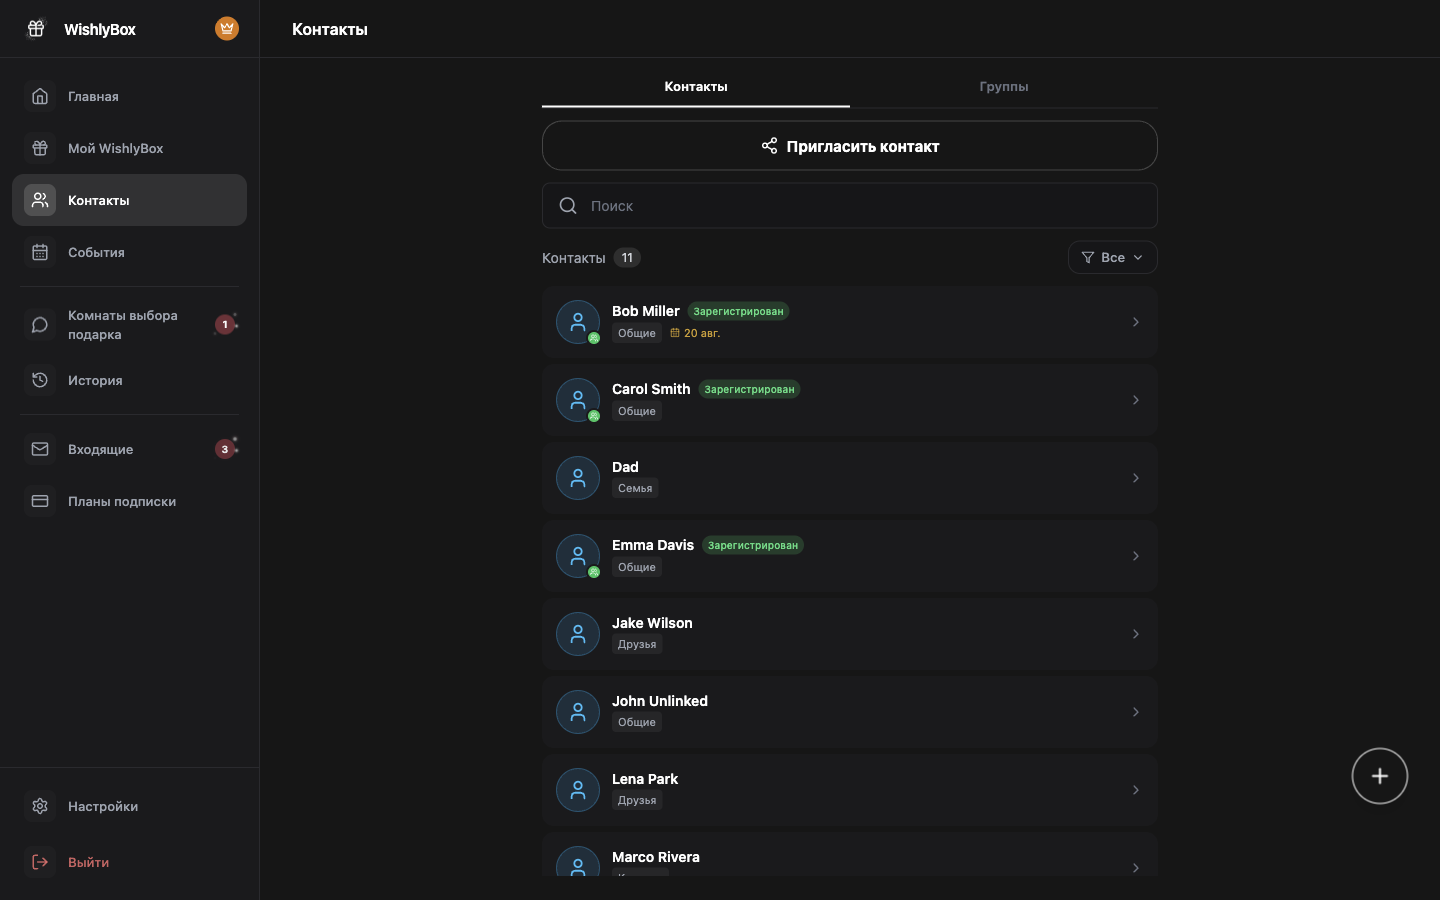1440x900 pixels.
Task: Go to Главная in sidebar
Action: (x=129, y=96)
